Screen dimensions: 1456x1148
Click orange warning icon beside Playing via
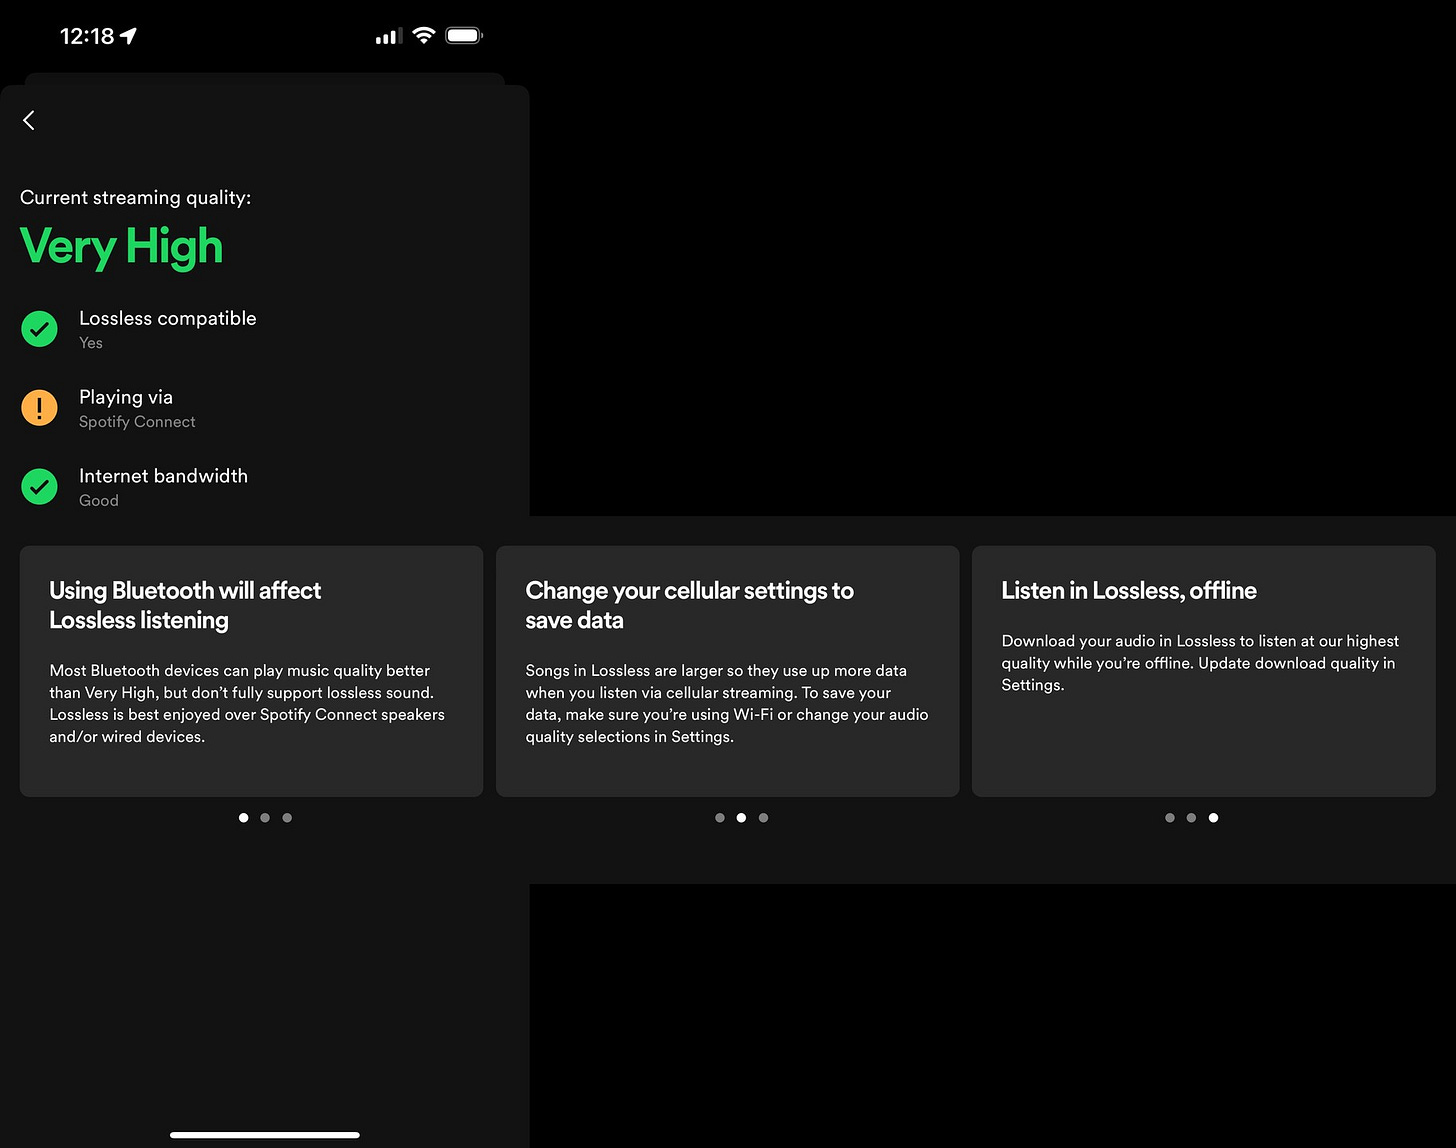[40, 407]
